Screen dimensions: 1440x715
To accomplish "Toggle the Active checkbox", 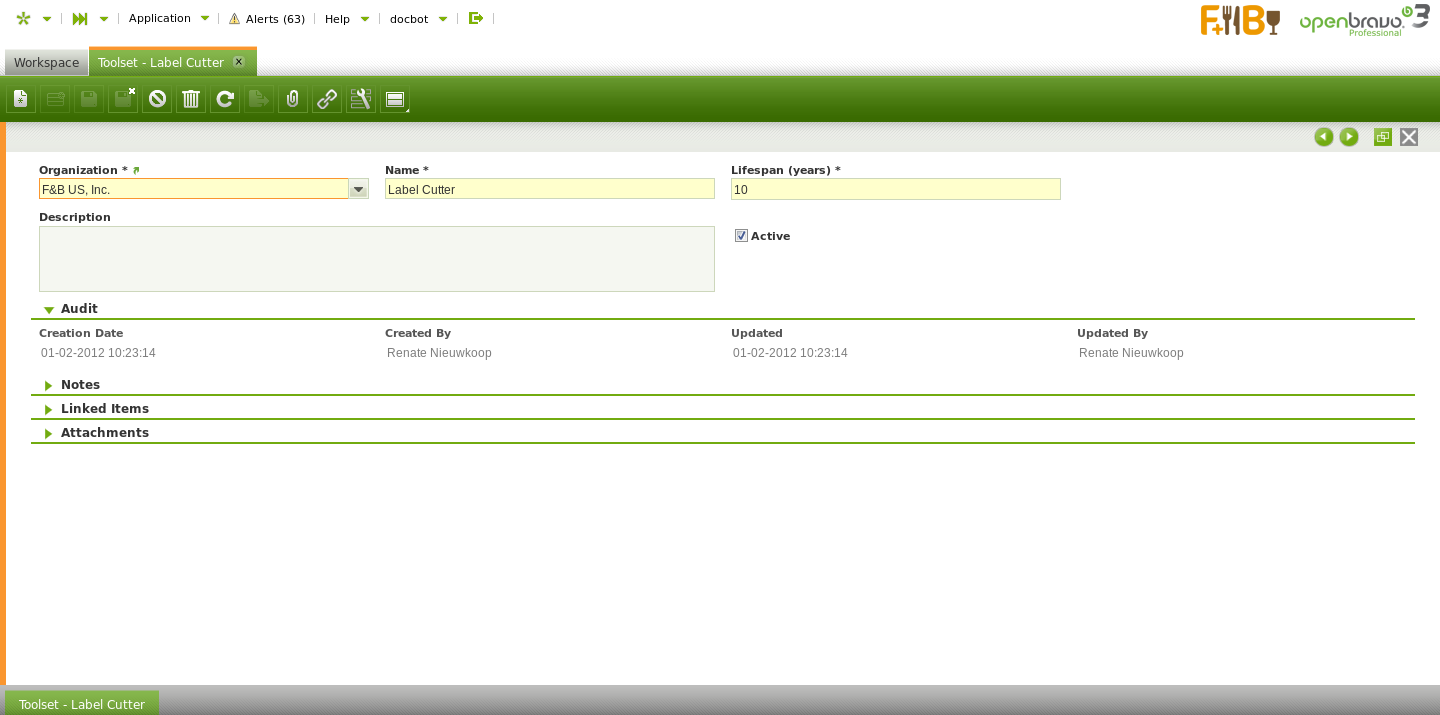I will point(741,236).
